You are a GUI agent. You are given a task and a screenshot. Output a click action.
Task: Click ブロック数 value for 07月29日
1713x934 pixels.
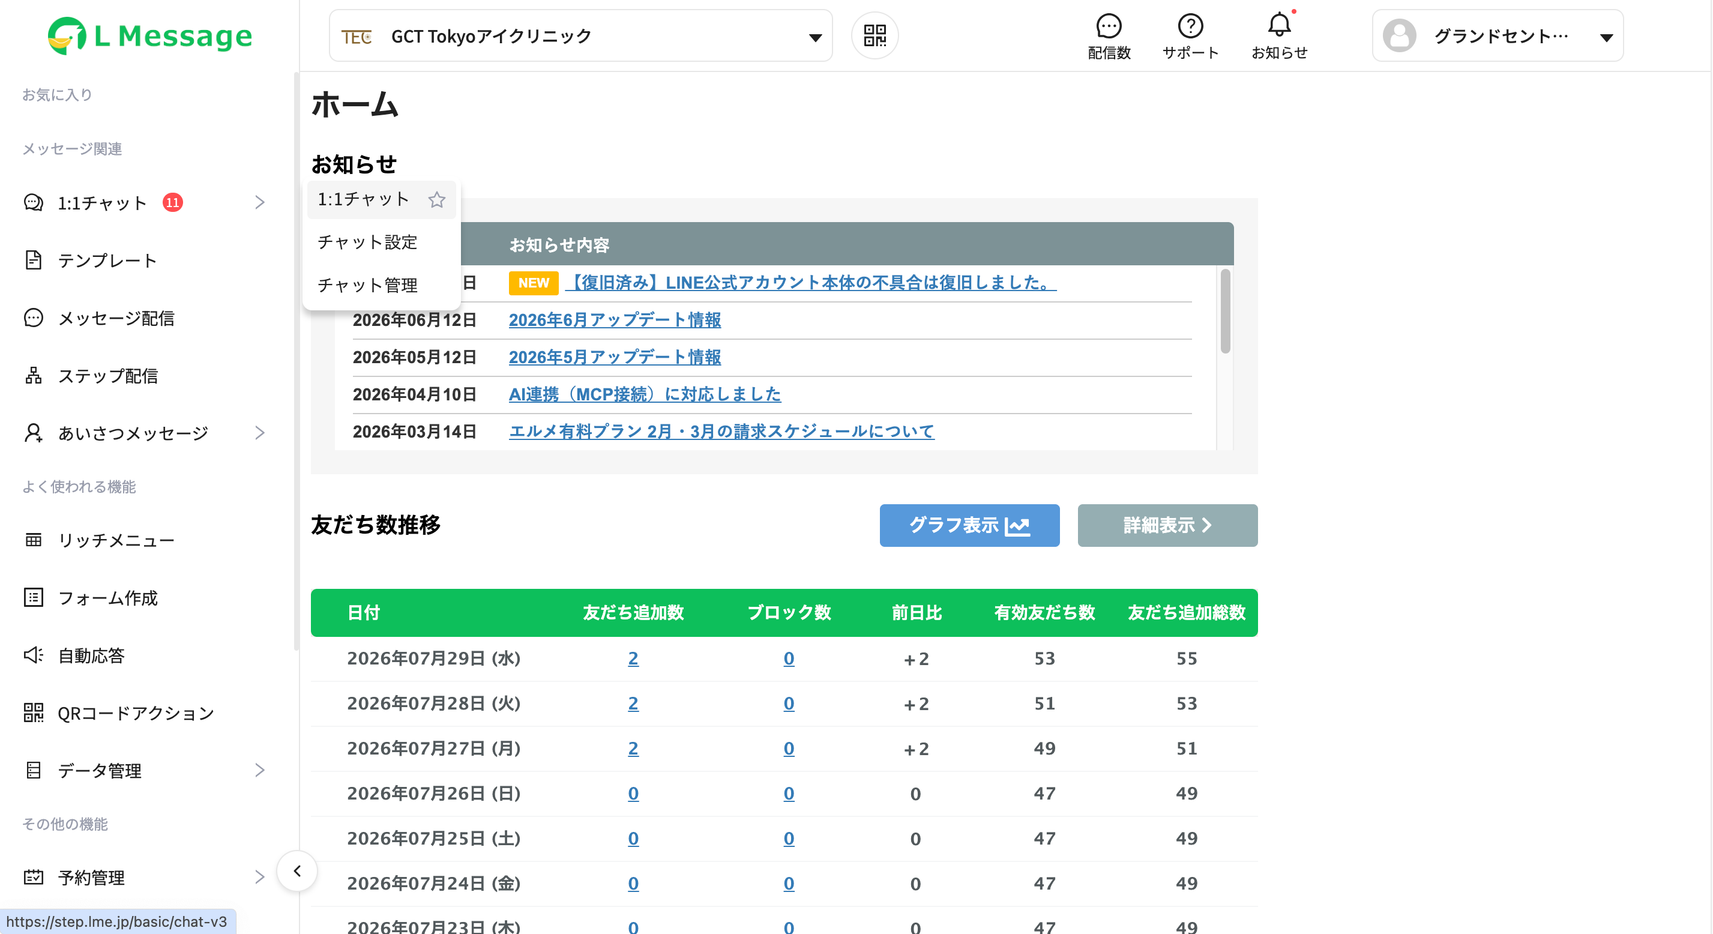coord(789,659)
